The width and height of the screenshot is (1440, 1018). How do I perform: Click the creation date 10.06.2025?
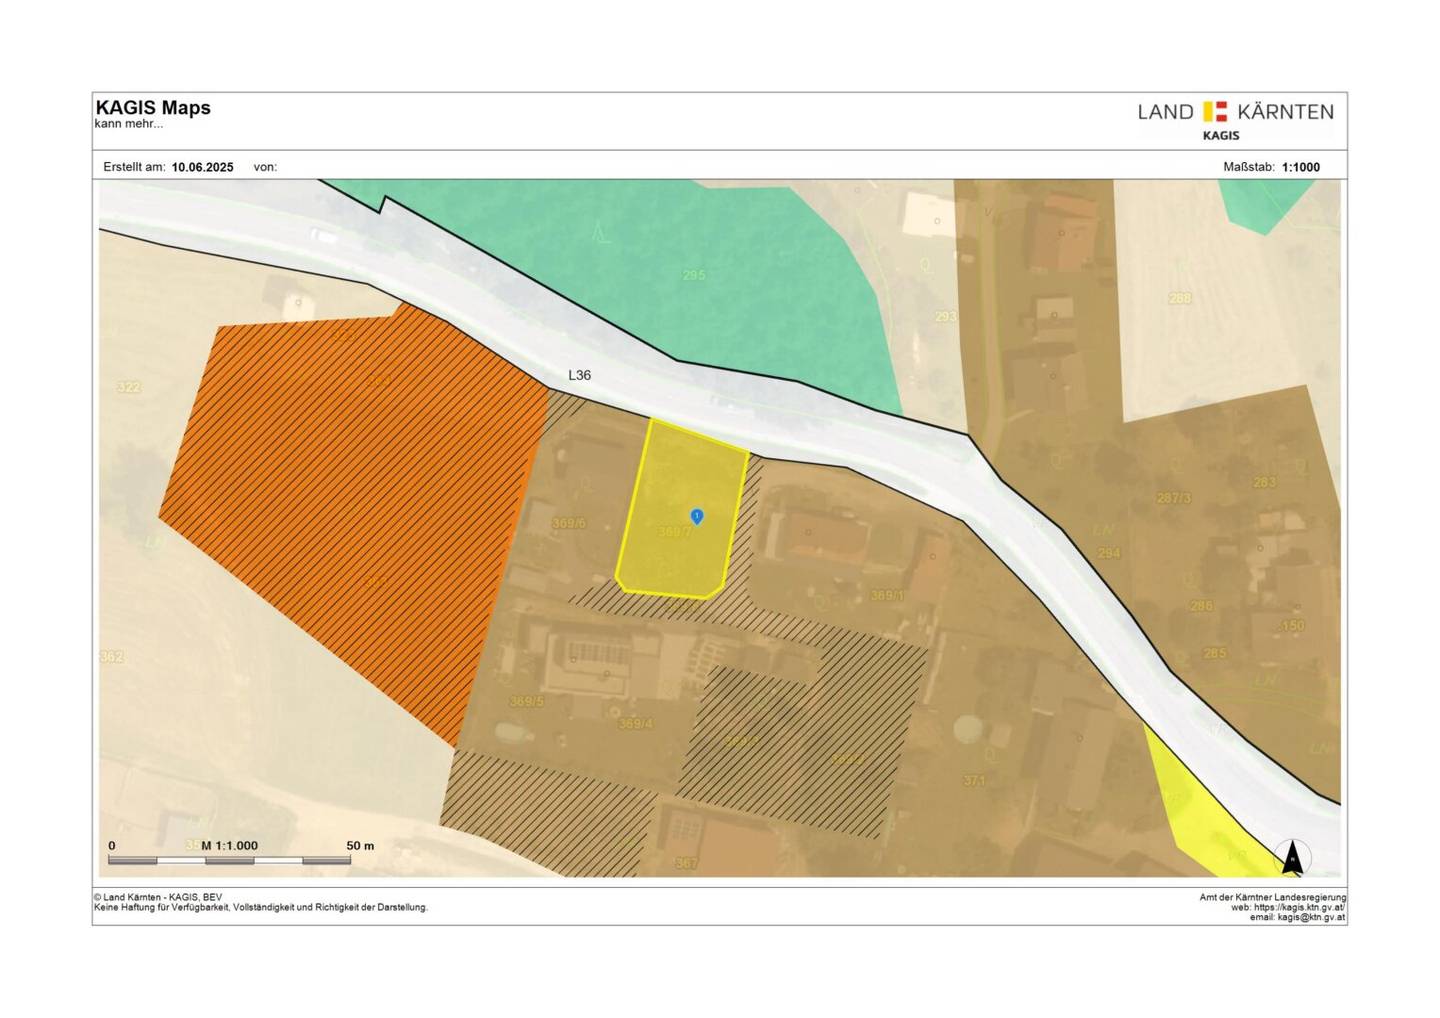pyautogui.click(x=202, y=167)
